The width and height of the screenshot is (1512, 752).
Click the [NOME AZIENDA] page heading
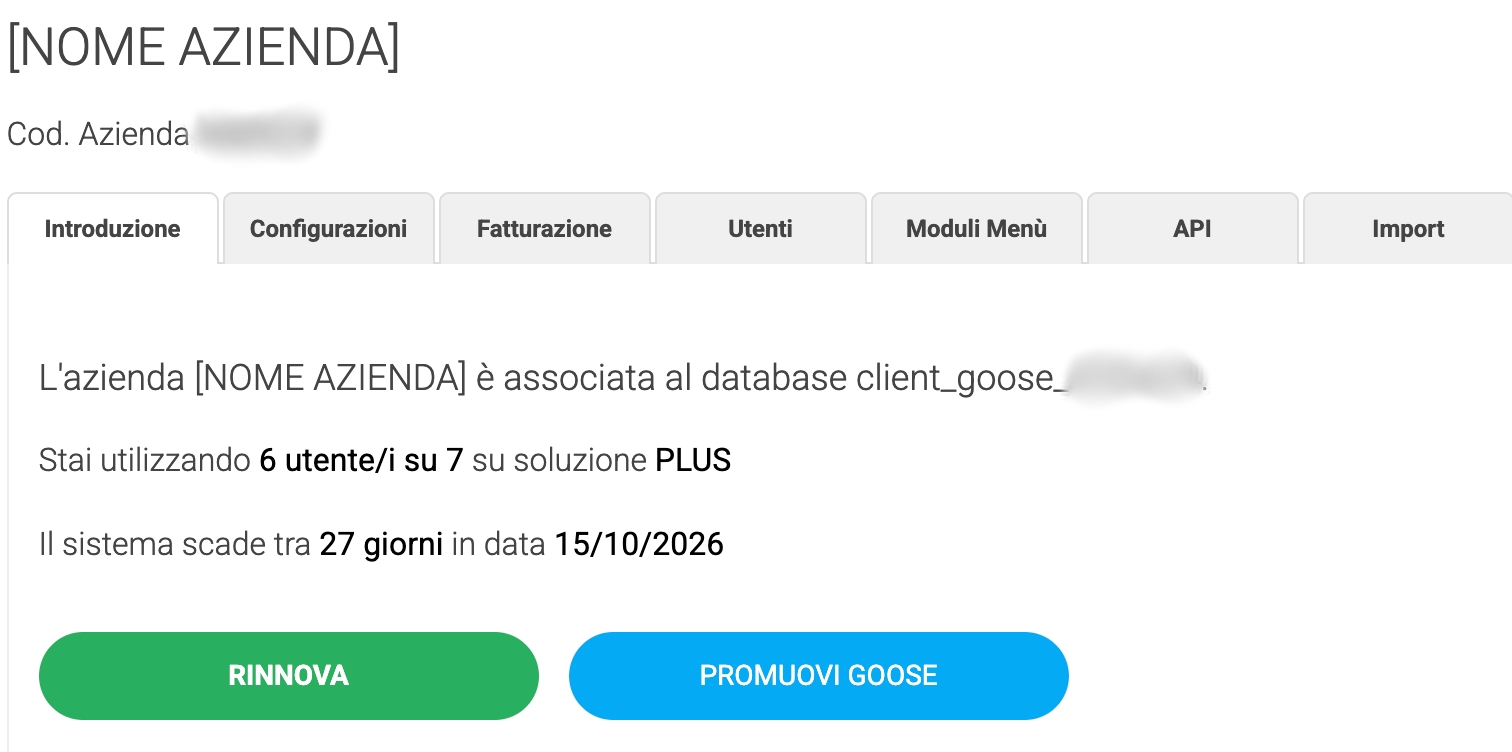204,46
